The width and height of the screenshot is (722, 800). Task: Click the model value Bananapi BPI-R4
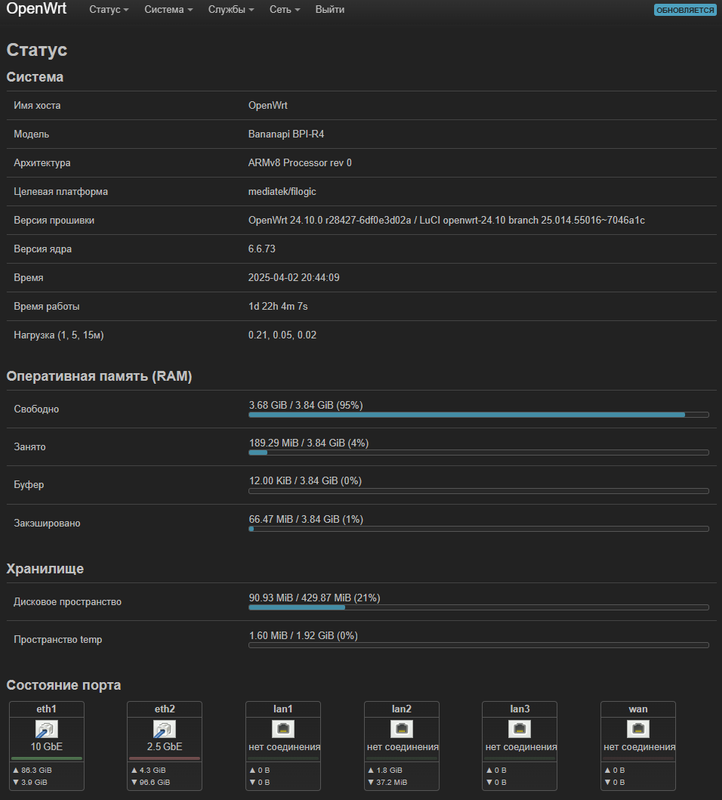(x=286, y=134)
